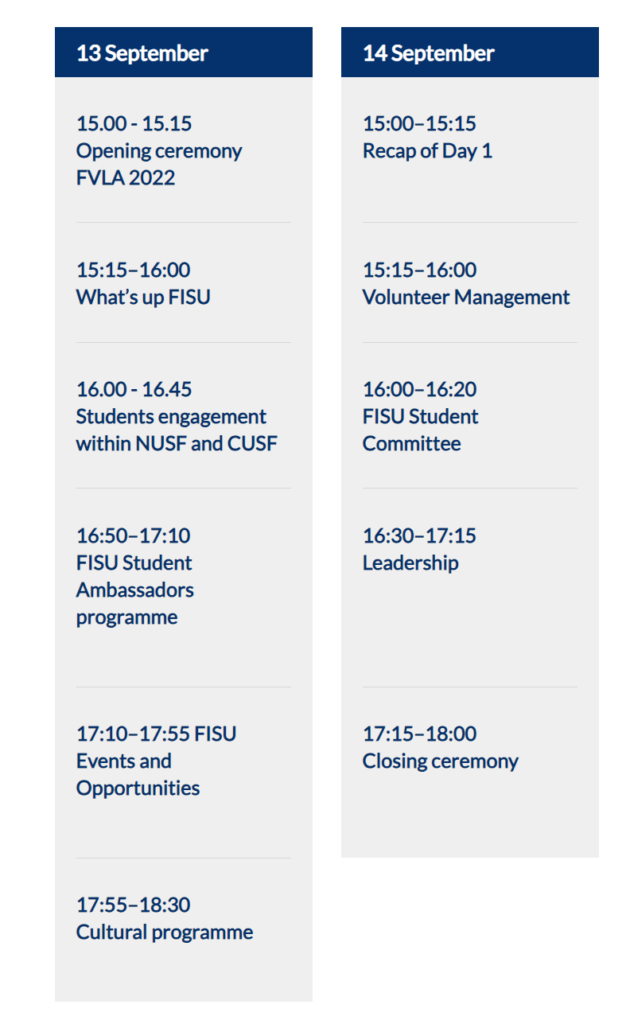Select the 16:00–16:20 time slot
This screenshot has width=626, height=1024.
(x=419, y=389)
